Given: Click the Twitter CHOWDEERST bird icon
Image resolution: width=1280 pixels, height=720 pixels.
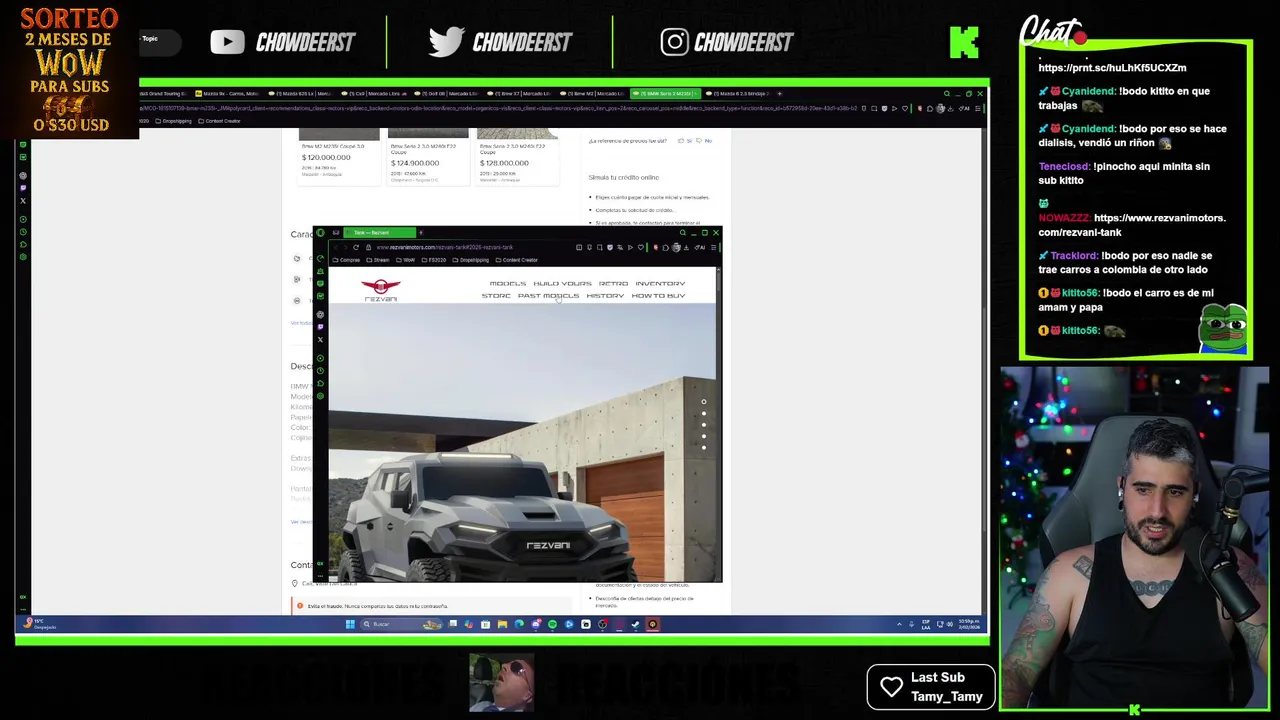Looking at the screenshot, I should [446, 41].
